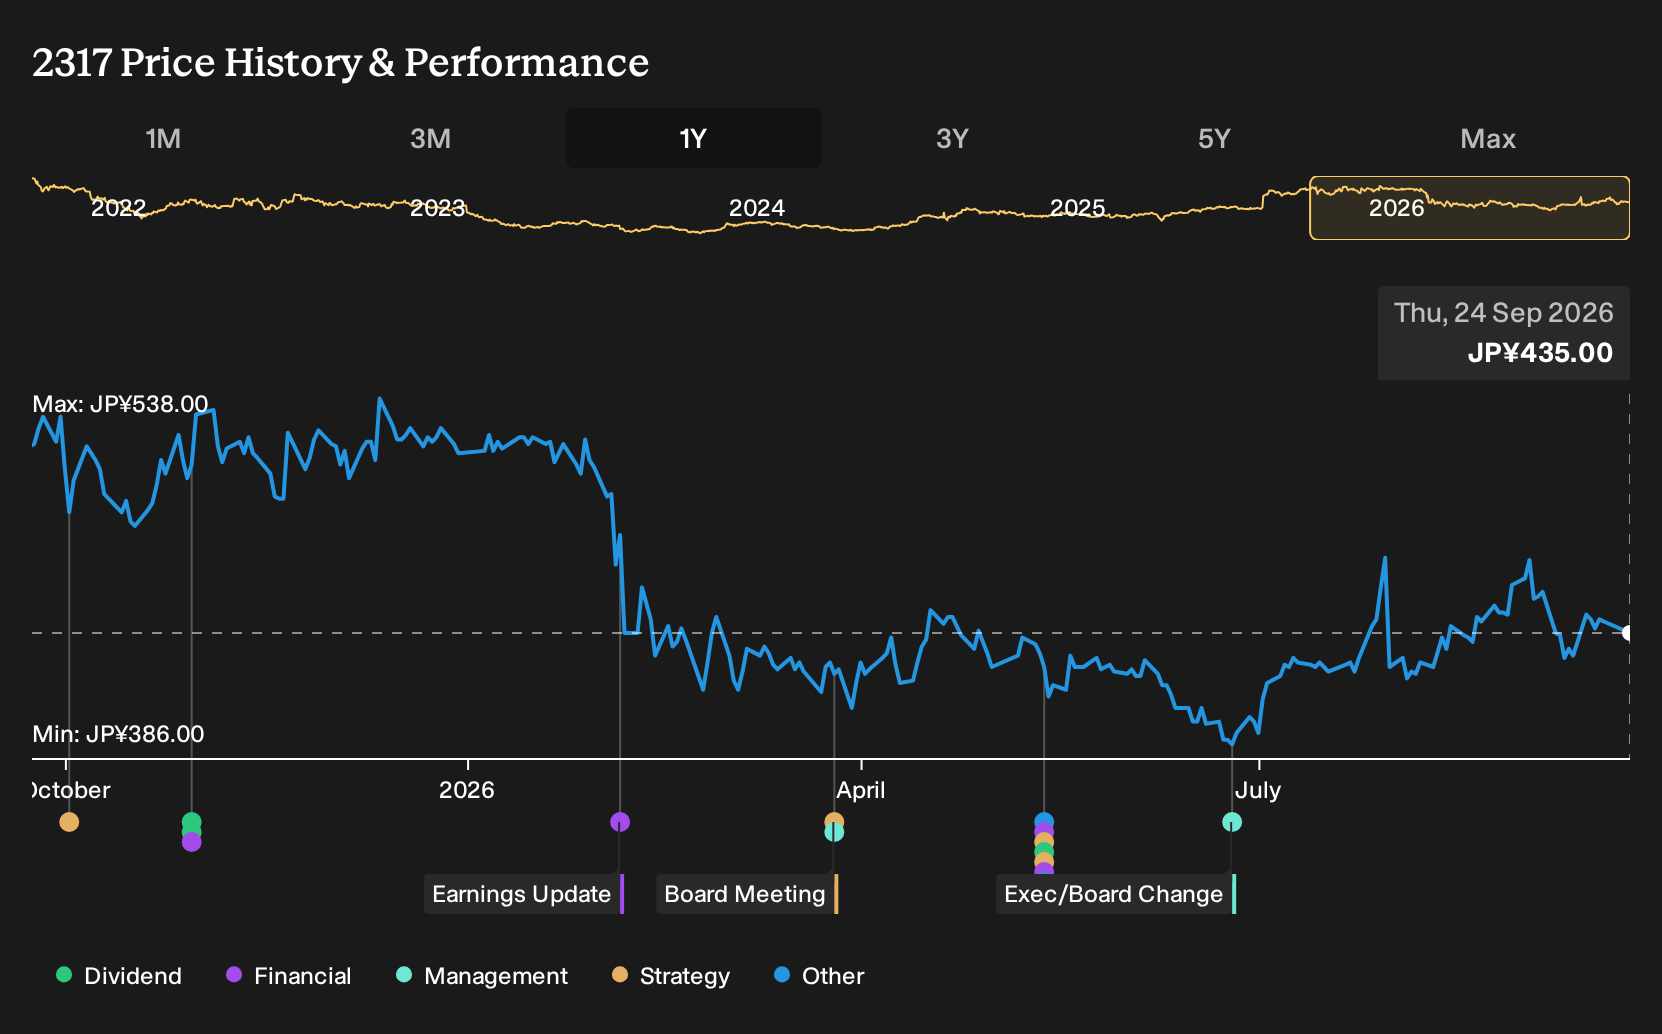This screenshot has height=1034, width=1662.
Task: Toggle the Strategy legend filter
Action: pyautogui.click(x=671, y=976)
